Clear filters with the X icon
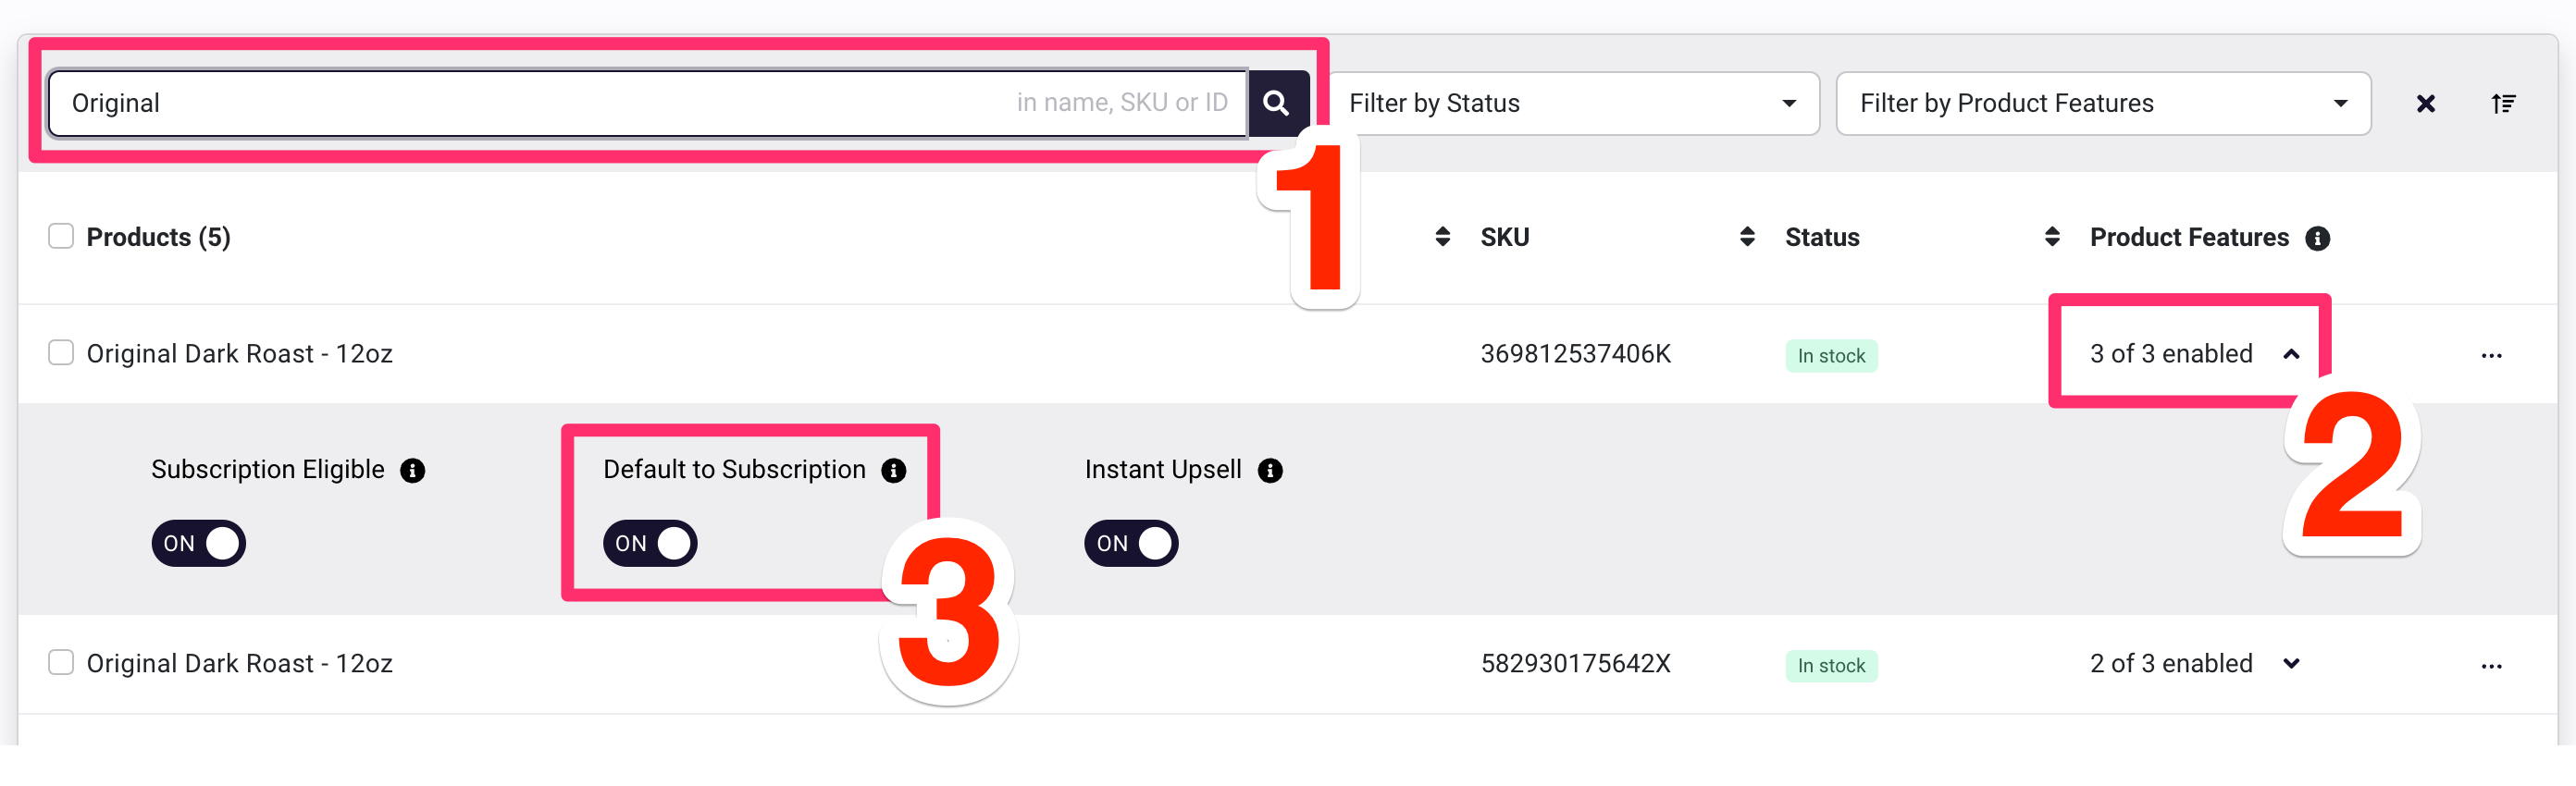 pyautogui.click(x=2425, y=104)
